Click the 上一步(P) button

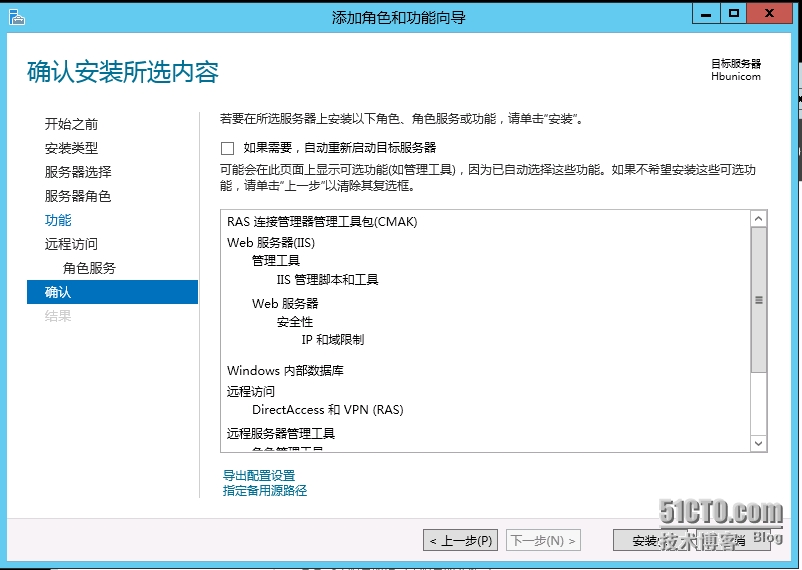(461, 540)
